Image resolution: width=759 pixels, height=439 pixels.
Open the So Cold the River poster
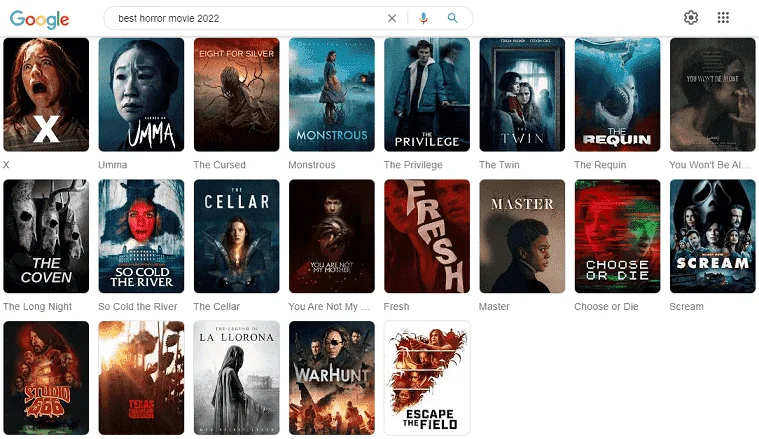pos(141,236)
